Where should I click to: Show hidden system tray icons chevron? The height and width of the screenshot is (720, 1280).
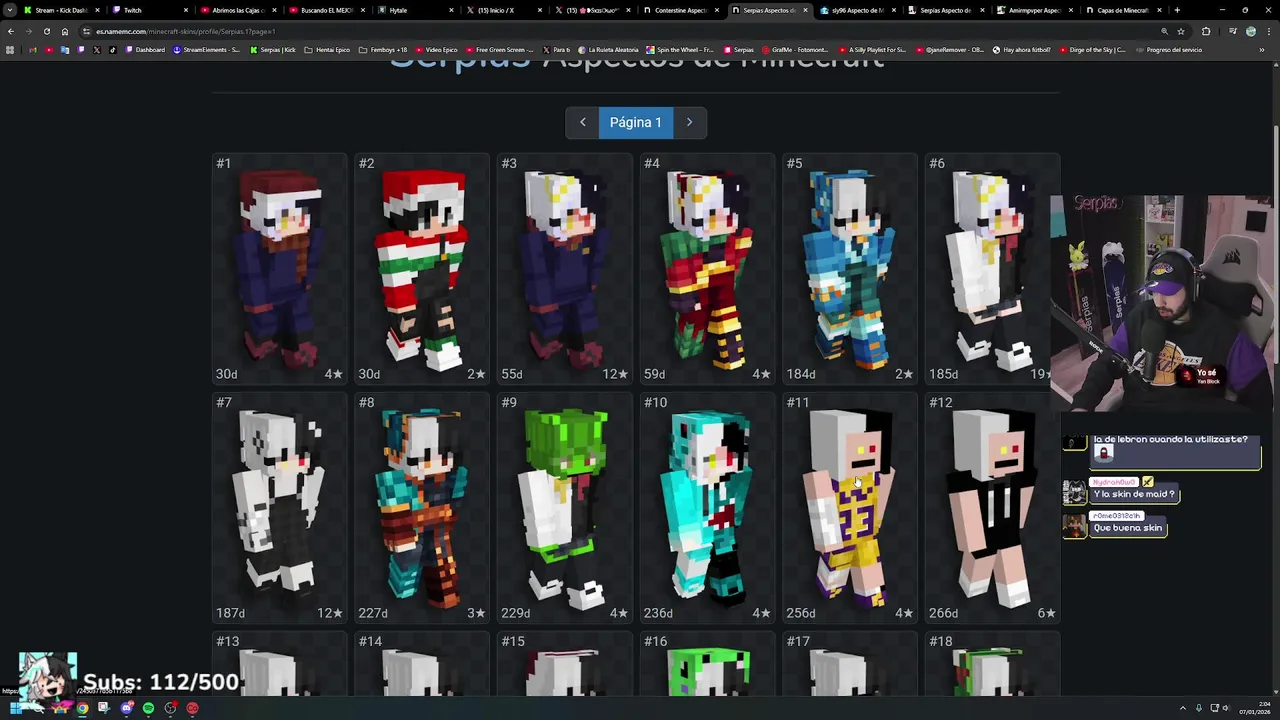[x=1183, y=708]
